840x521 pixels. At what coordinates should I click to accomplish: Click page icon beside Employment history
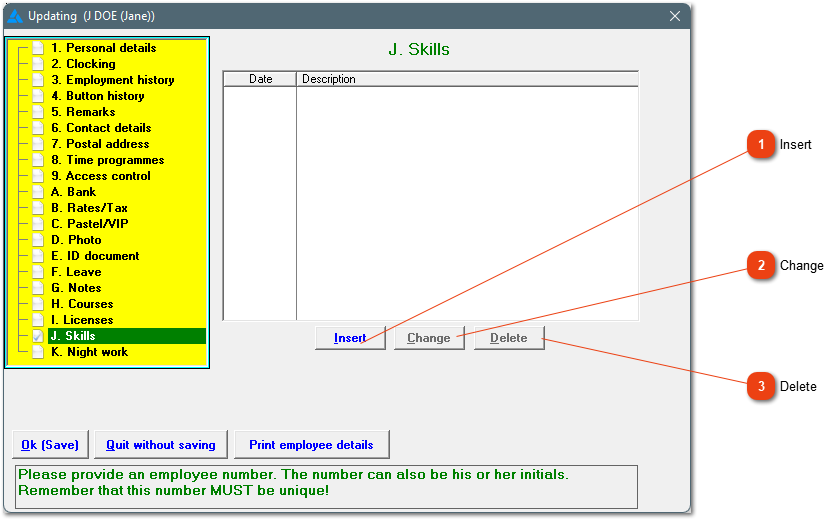[x=38, y=80]
